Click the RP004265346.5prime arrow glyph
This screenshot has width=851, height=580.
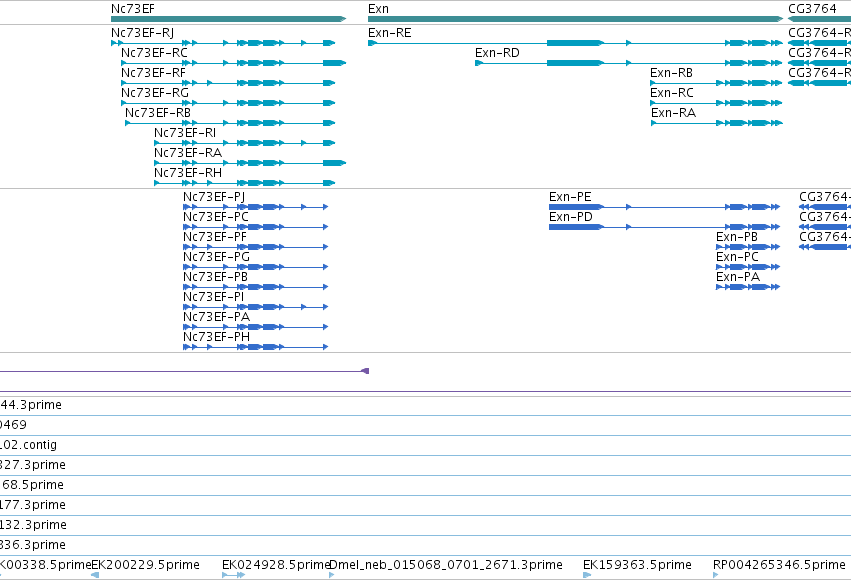pos(715,575)
